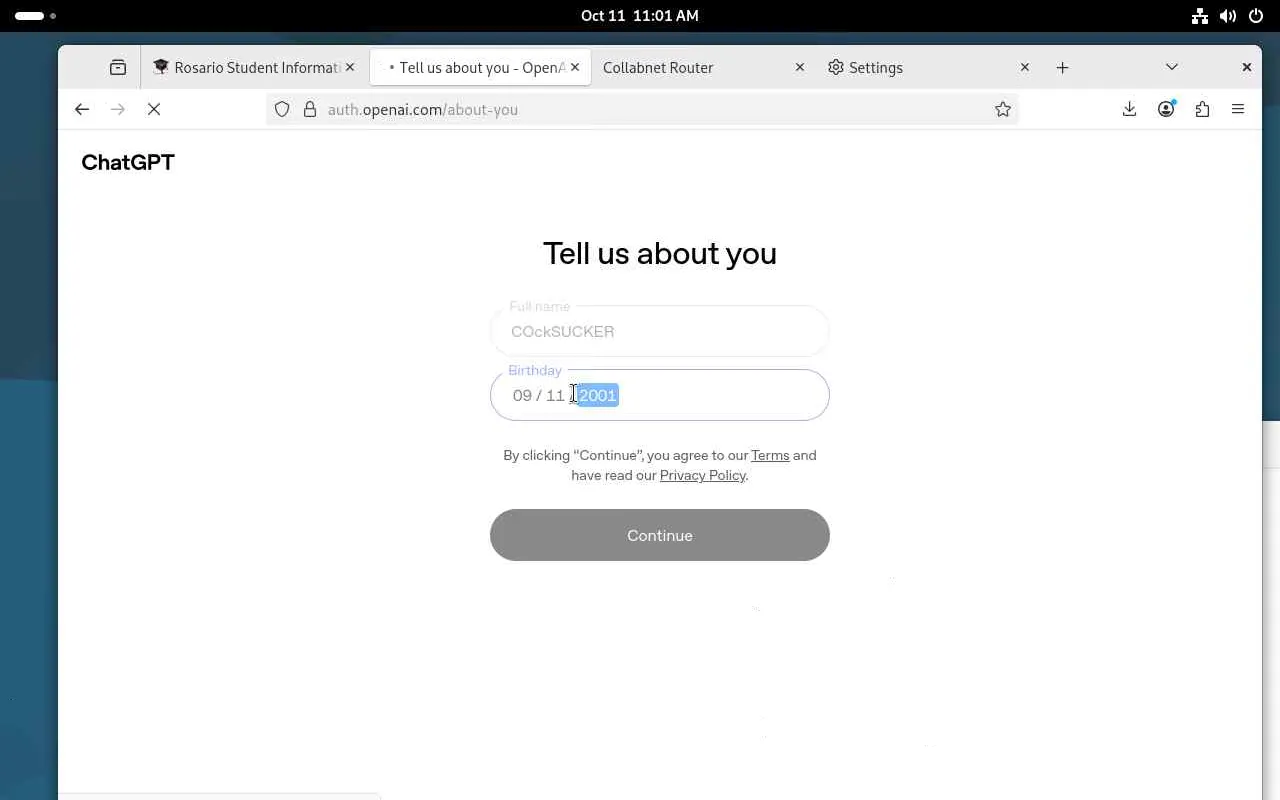Screen dimensions: 1280x800
Task: Open the network status indicator
Action: click(1200, 16)
